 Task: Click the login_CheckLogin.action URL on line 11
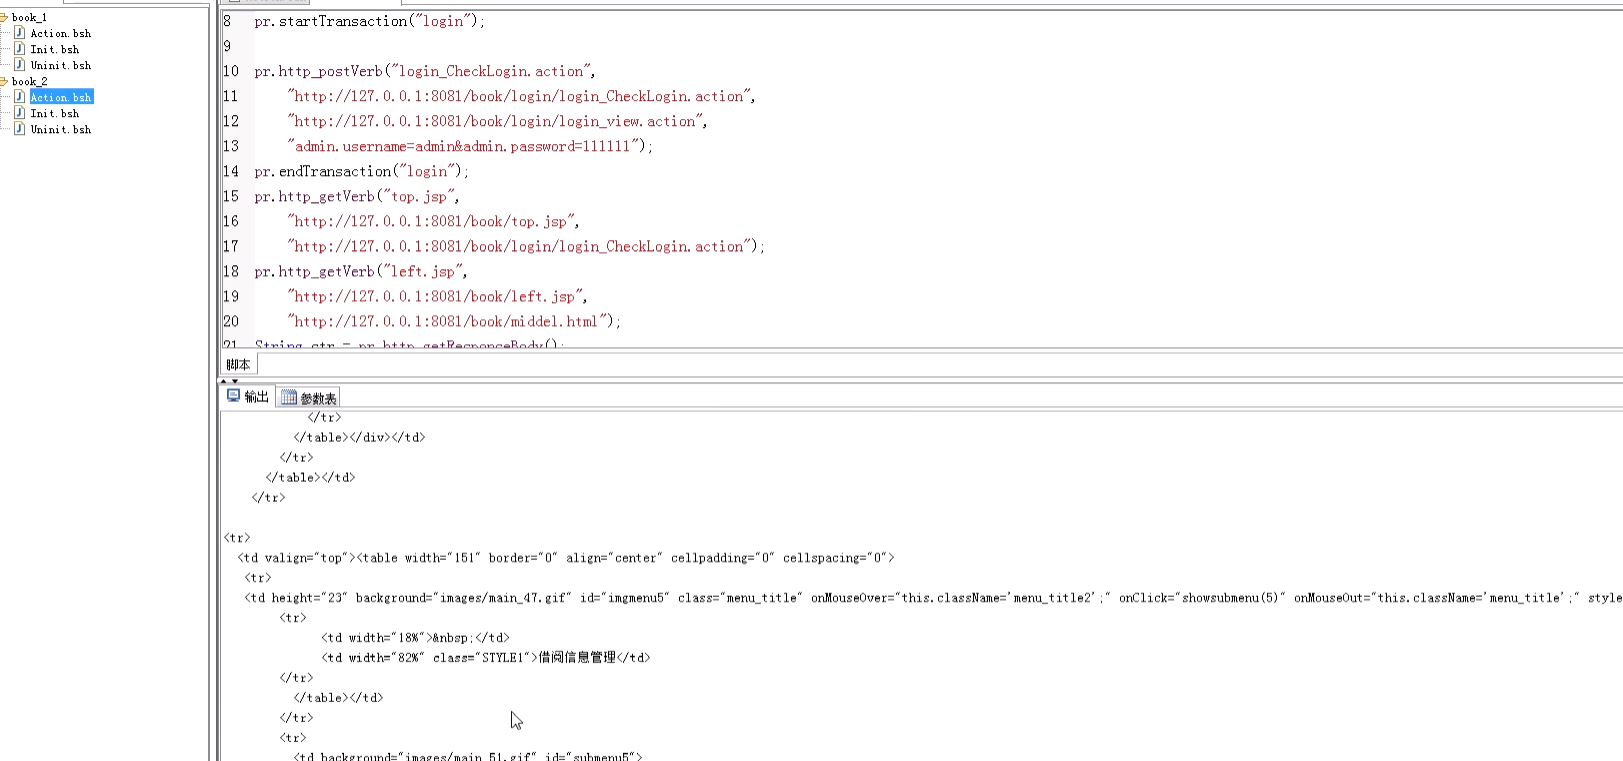point(521,96)
